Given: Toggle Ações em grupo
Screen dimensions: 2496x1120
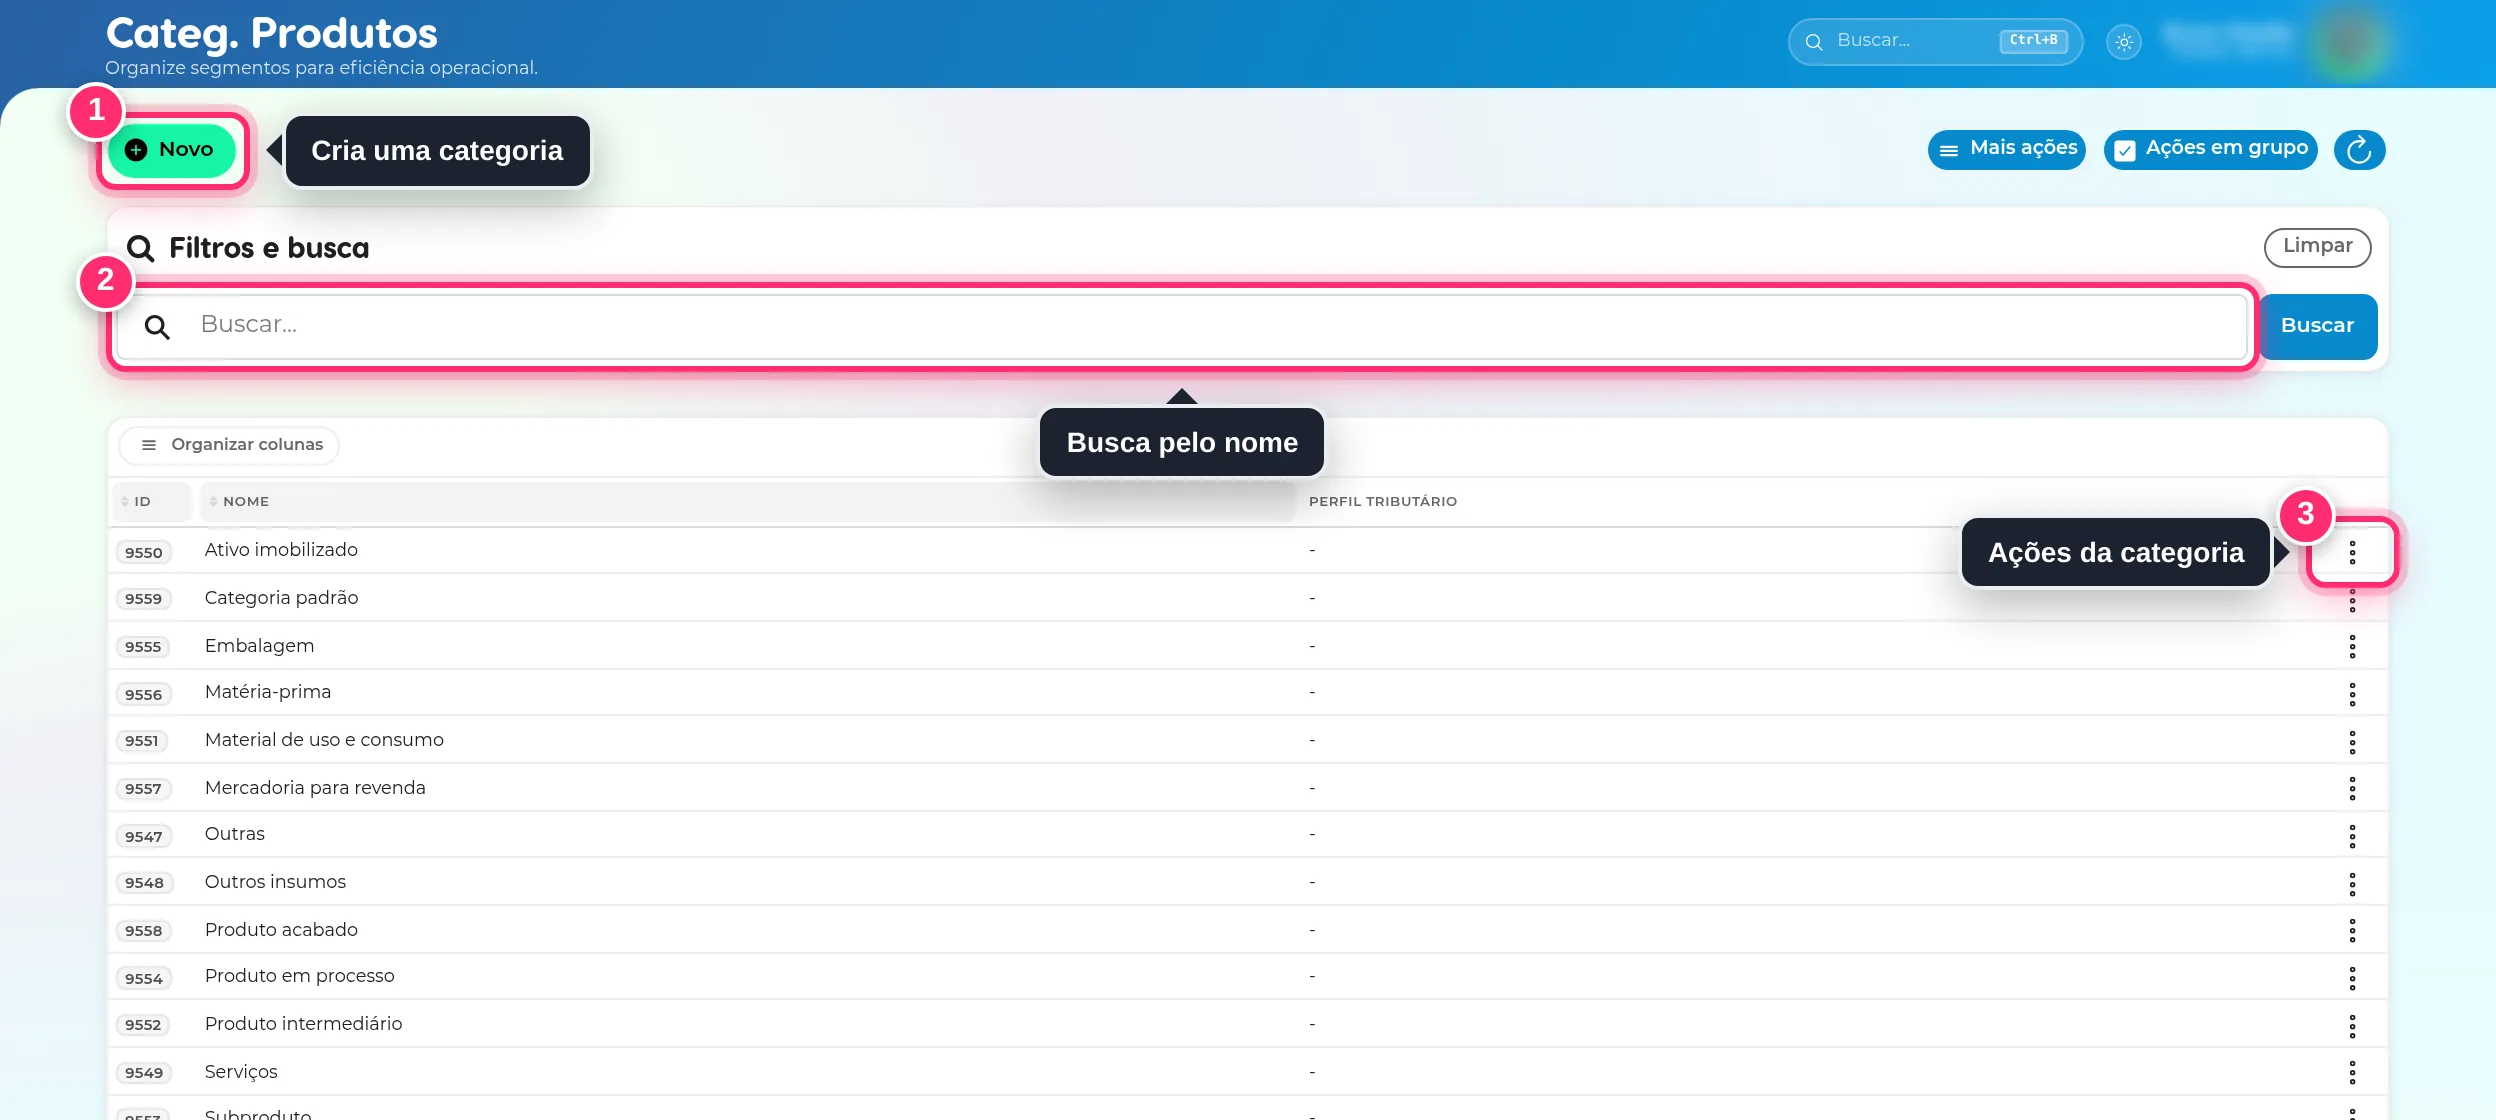Looking at the screenshot, I should coord(2210,149).
